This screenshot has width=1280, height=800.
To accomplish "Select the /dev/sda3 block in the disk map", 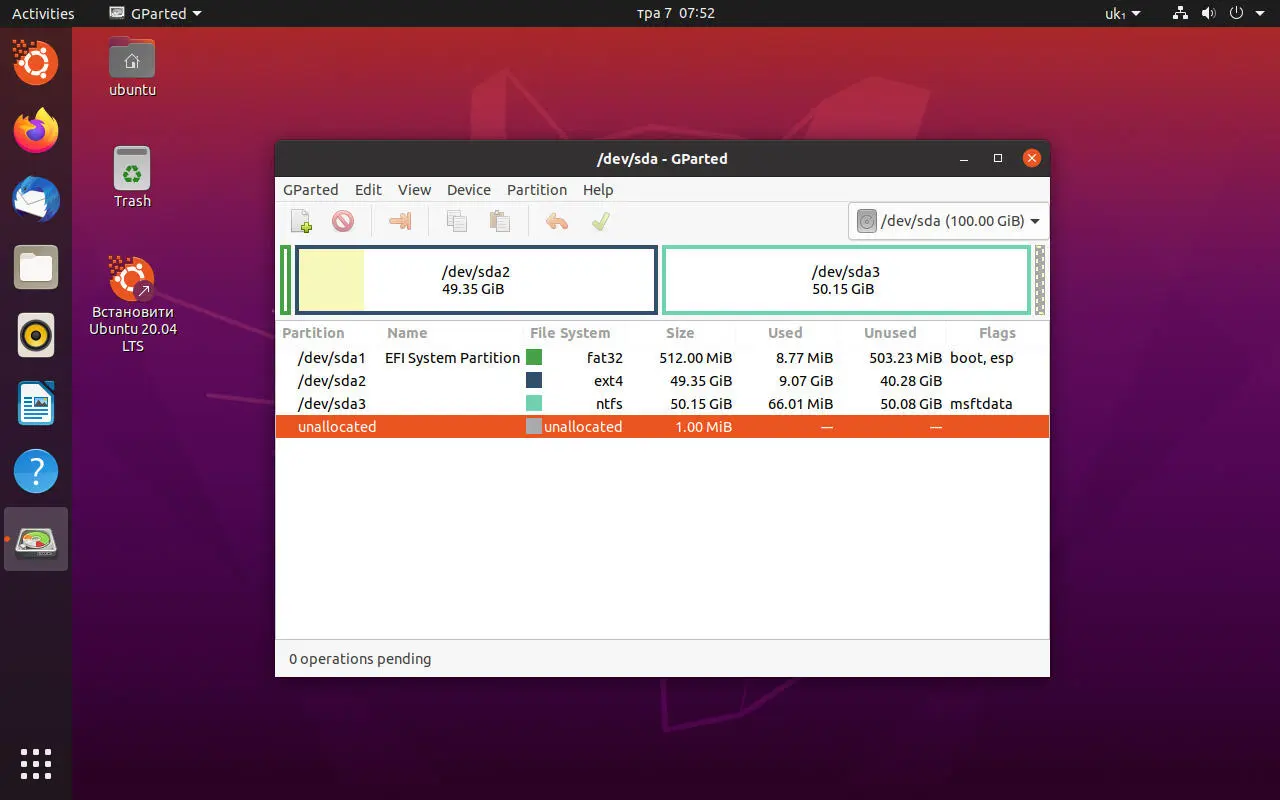I will 846,280.
